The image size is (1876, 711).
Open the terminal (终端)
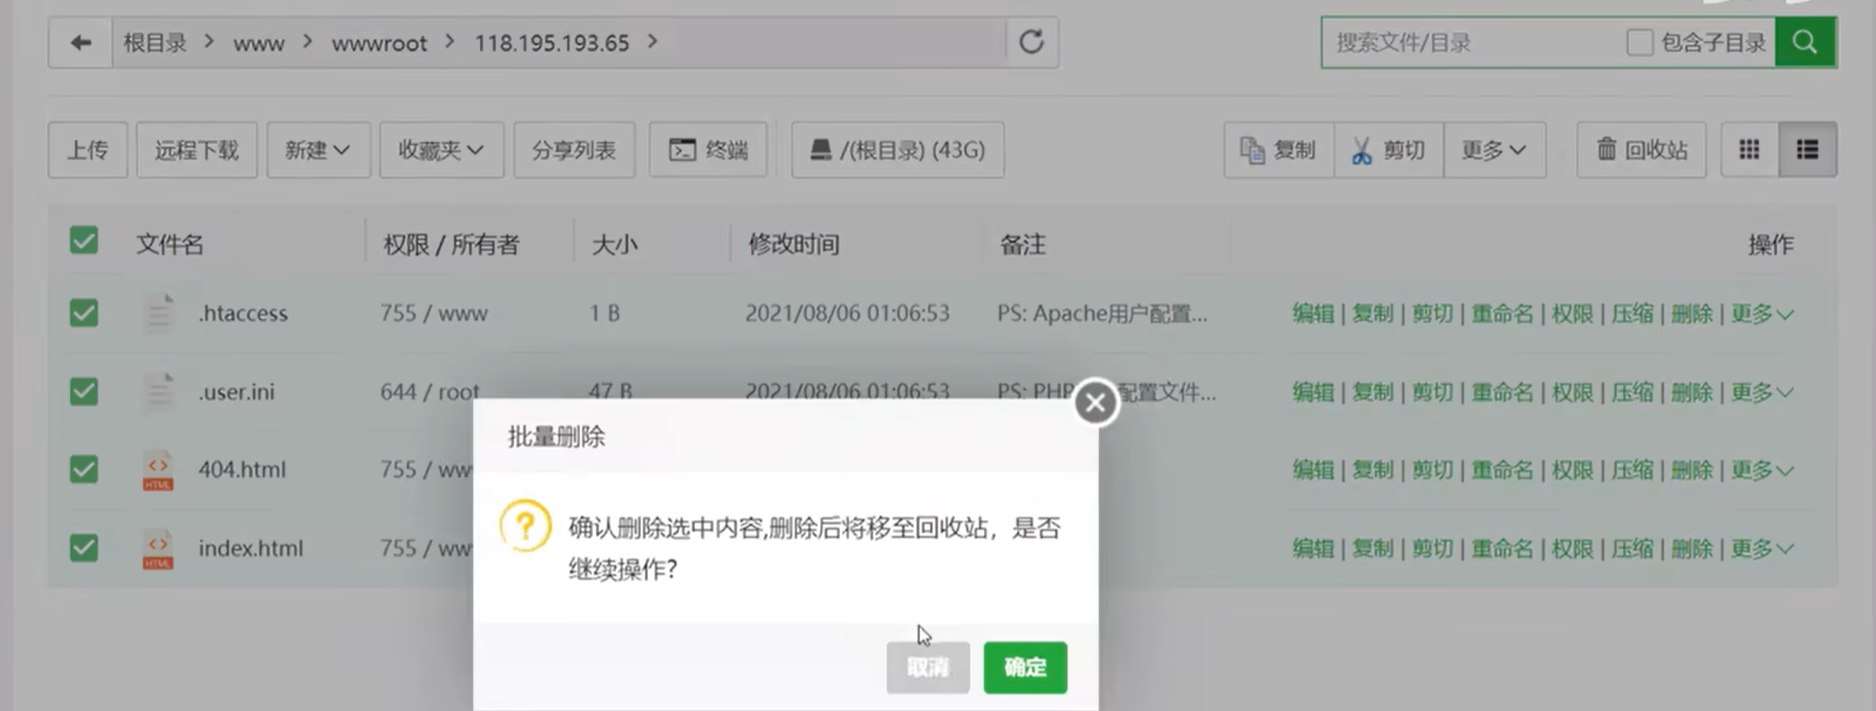[708, 150]
